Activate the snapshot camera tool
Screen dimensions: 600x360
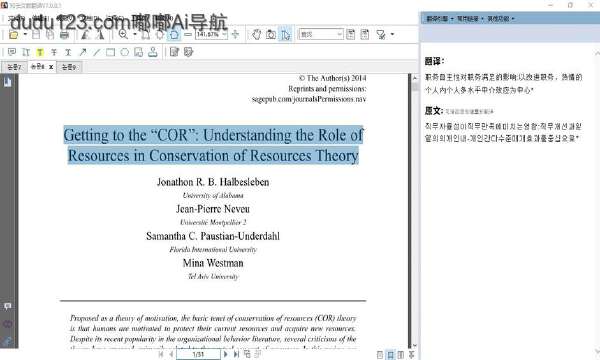coord(271,34)
